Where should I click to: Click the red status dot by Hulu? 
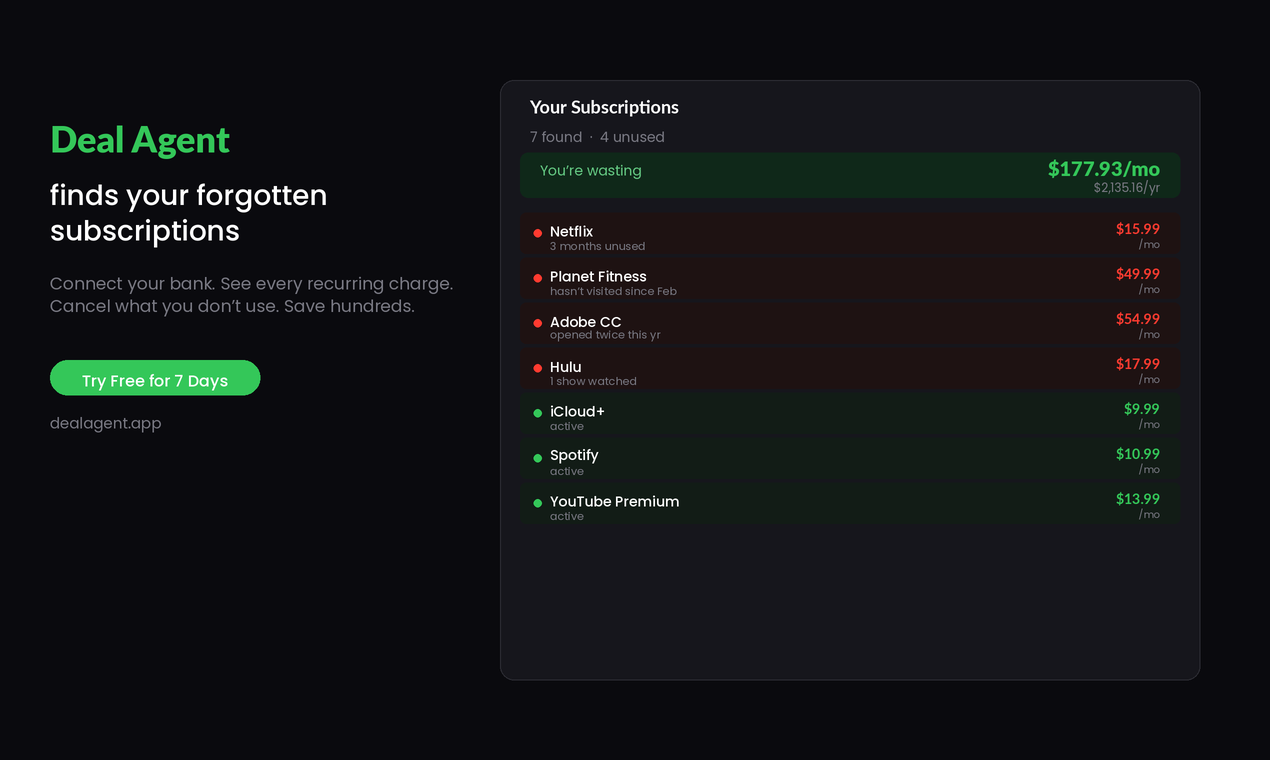(538, 368)
